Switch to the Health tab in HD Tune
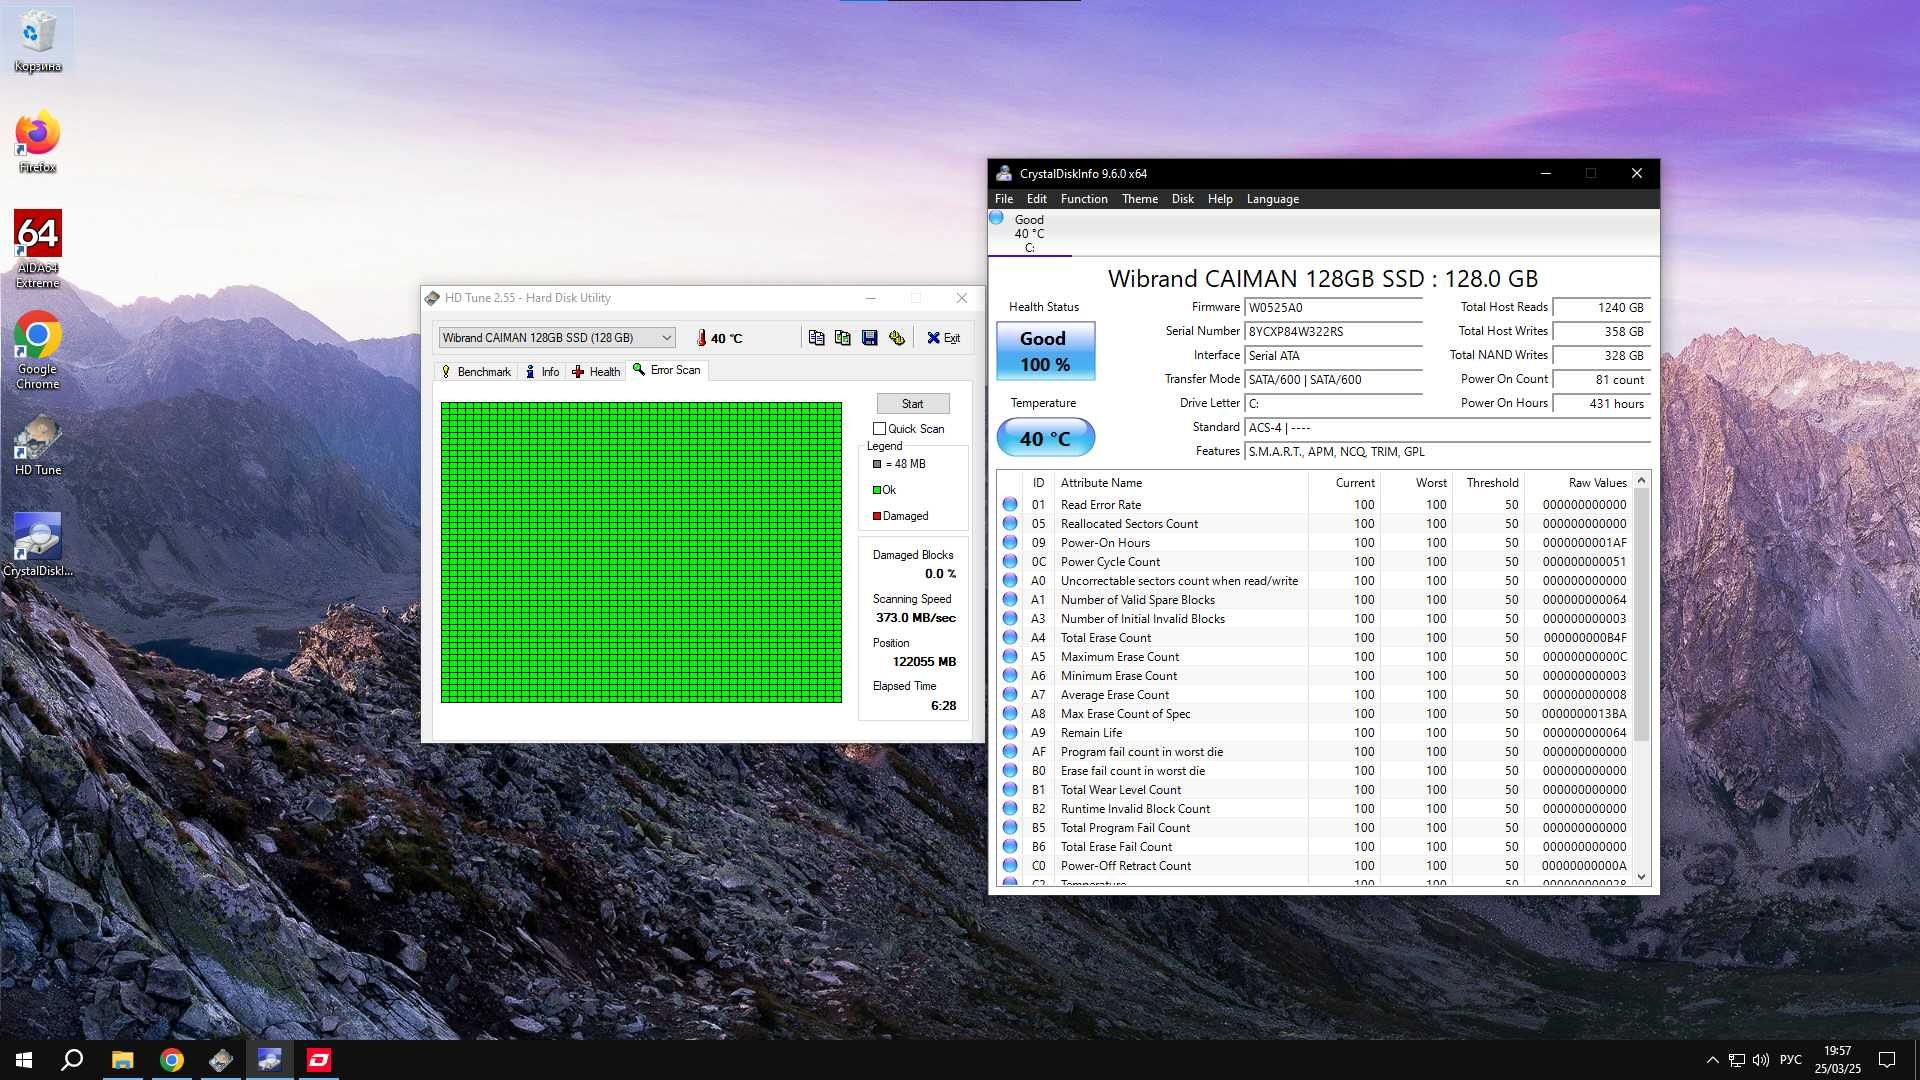Screen dimensions: 1920x1080 pyautogui.click(x=596, y=372)
